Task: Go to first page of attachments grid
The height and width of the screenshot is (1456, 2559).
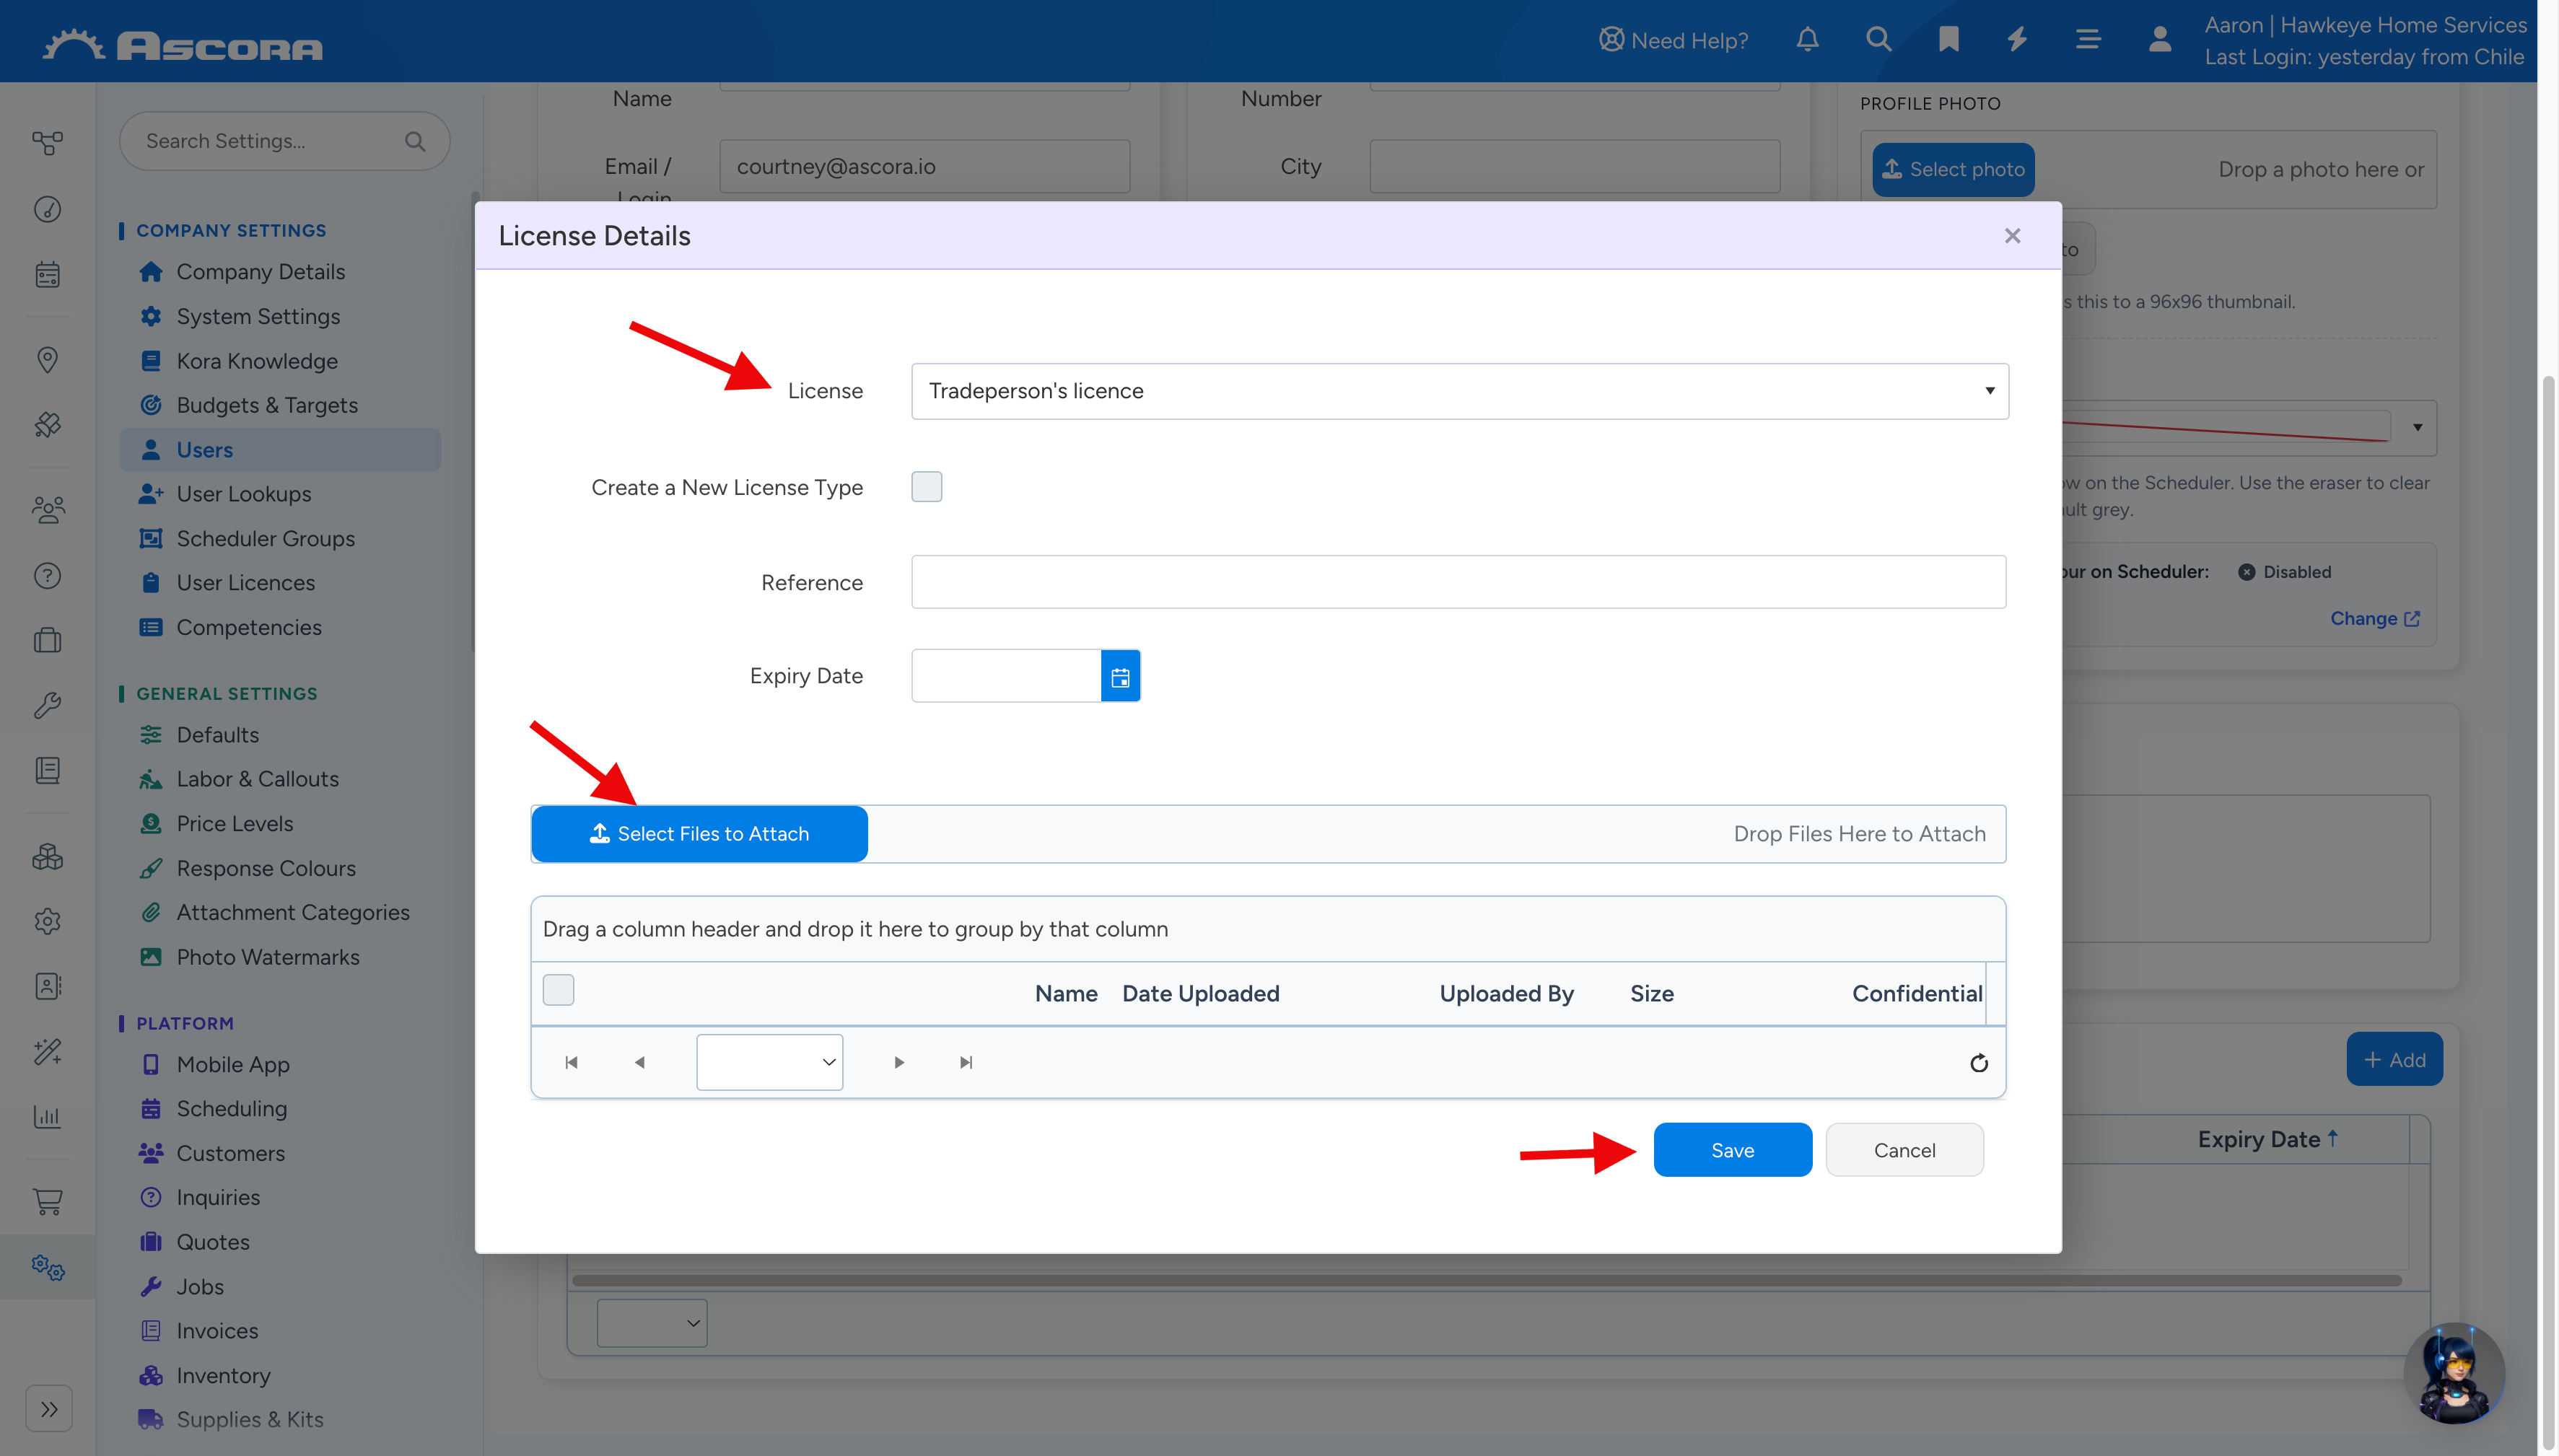Action: 571,1062
